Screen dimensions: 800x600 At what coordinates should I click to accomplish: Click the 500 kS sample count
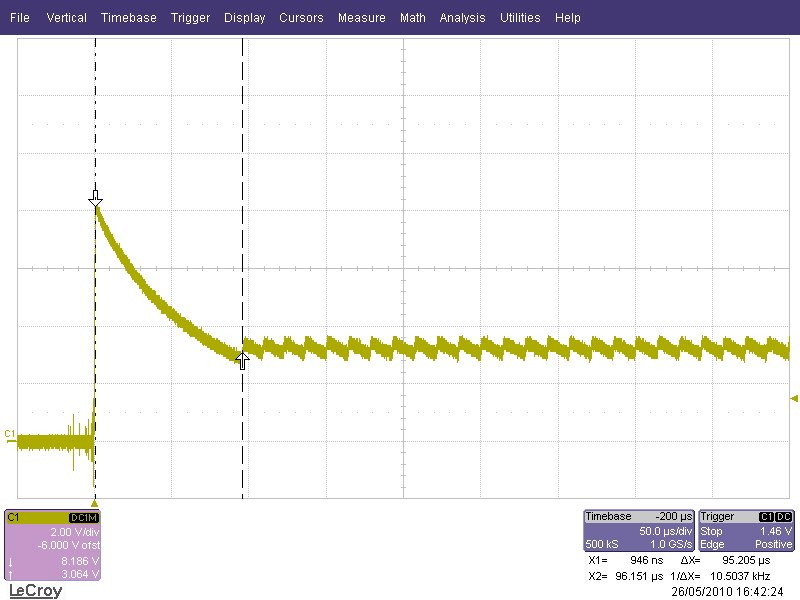pyautogui.click(x=602, y=544)
